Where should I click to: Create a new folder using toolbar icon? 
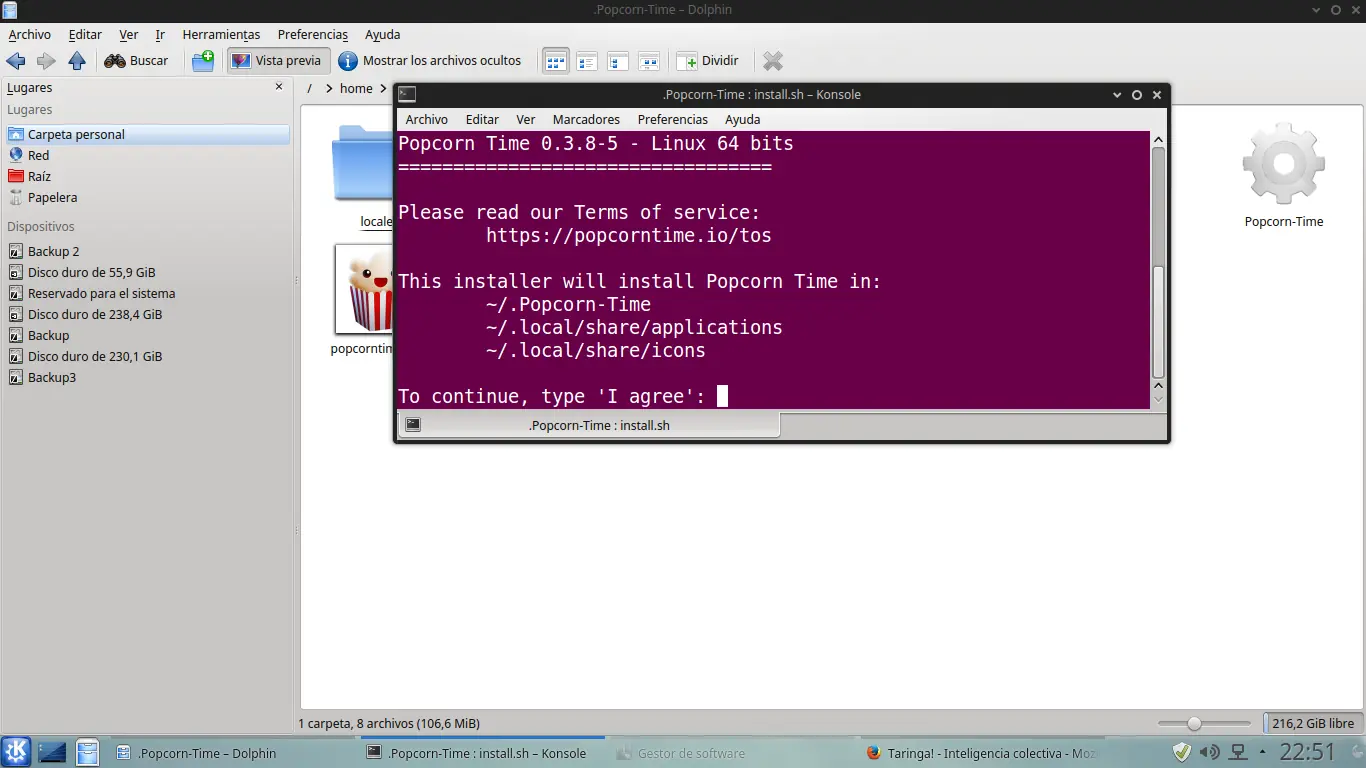pyautogui.click(x=203, y=61)
